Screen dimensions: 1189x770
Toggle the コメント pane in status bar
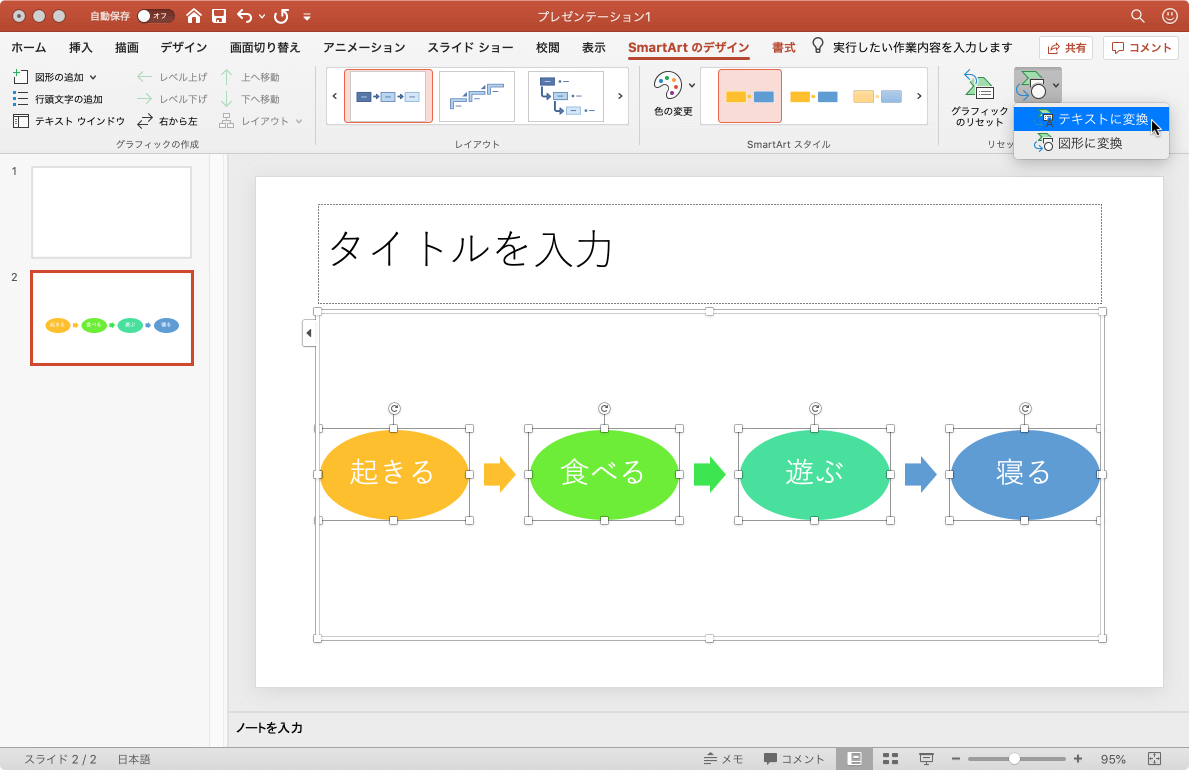tap(794, 759)
